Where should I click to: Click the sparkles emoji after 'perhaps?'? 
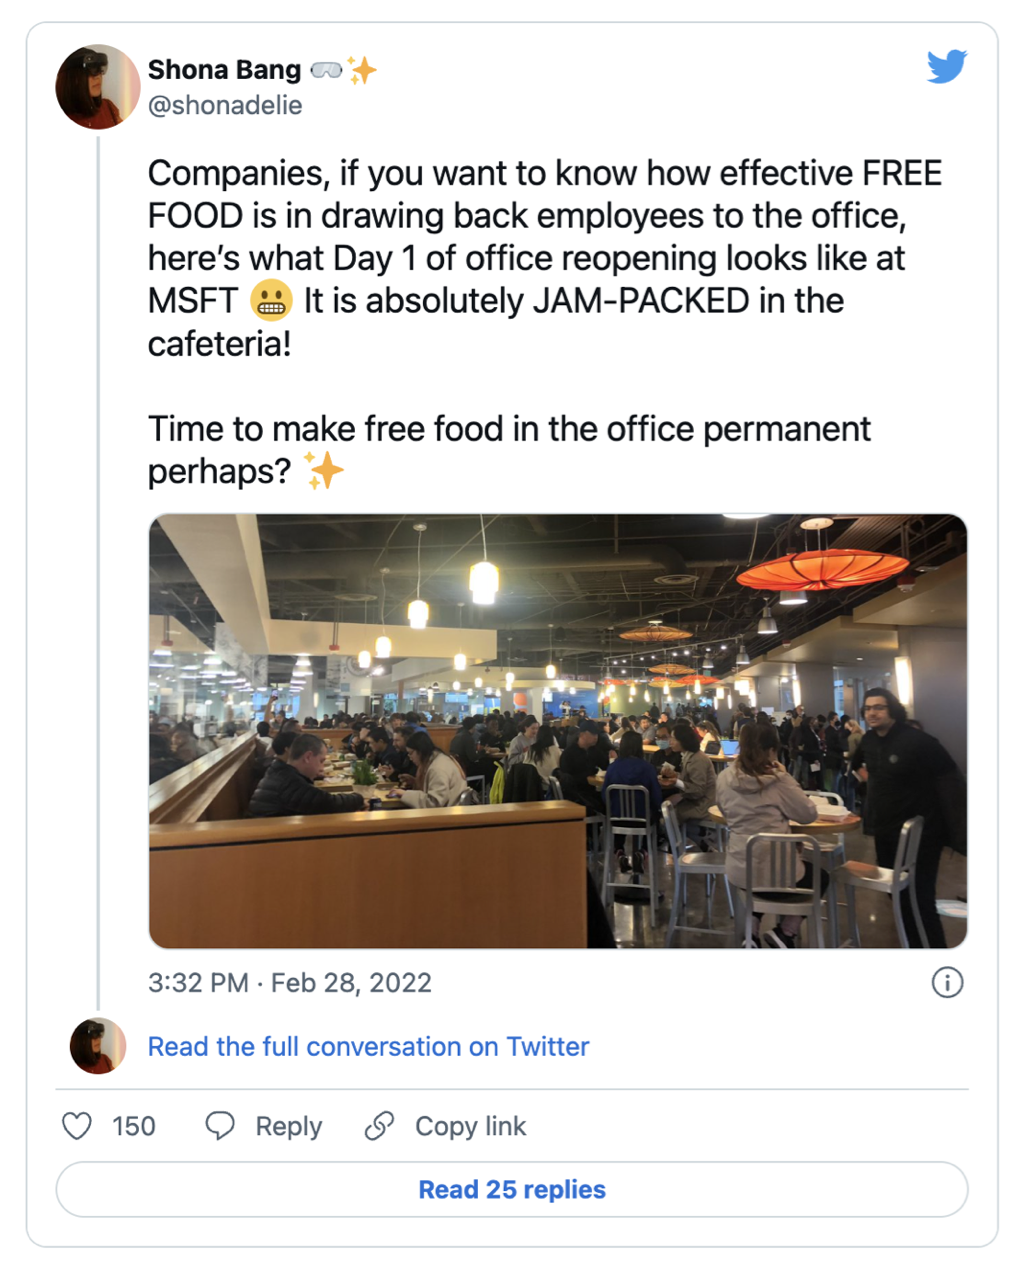[x=324, y=470]
